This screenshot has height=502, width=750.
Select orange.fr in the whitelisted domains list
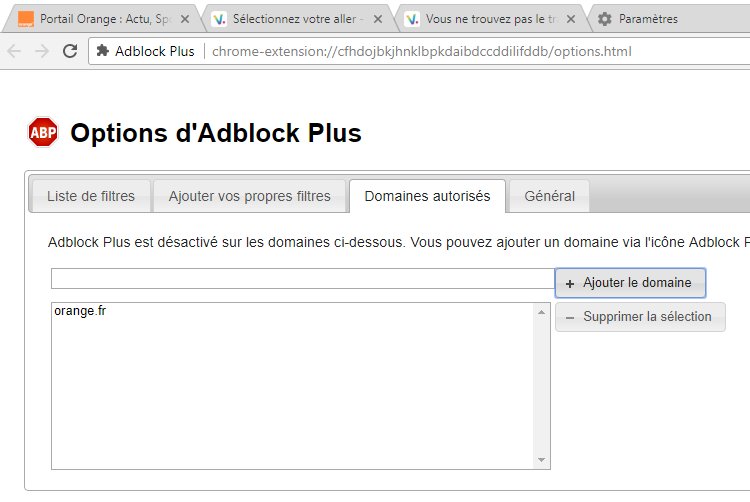pos(81,312)
